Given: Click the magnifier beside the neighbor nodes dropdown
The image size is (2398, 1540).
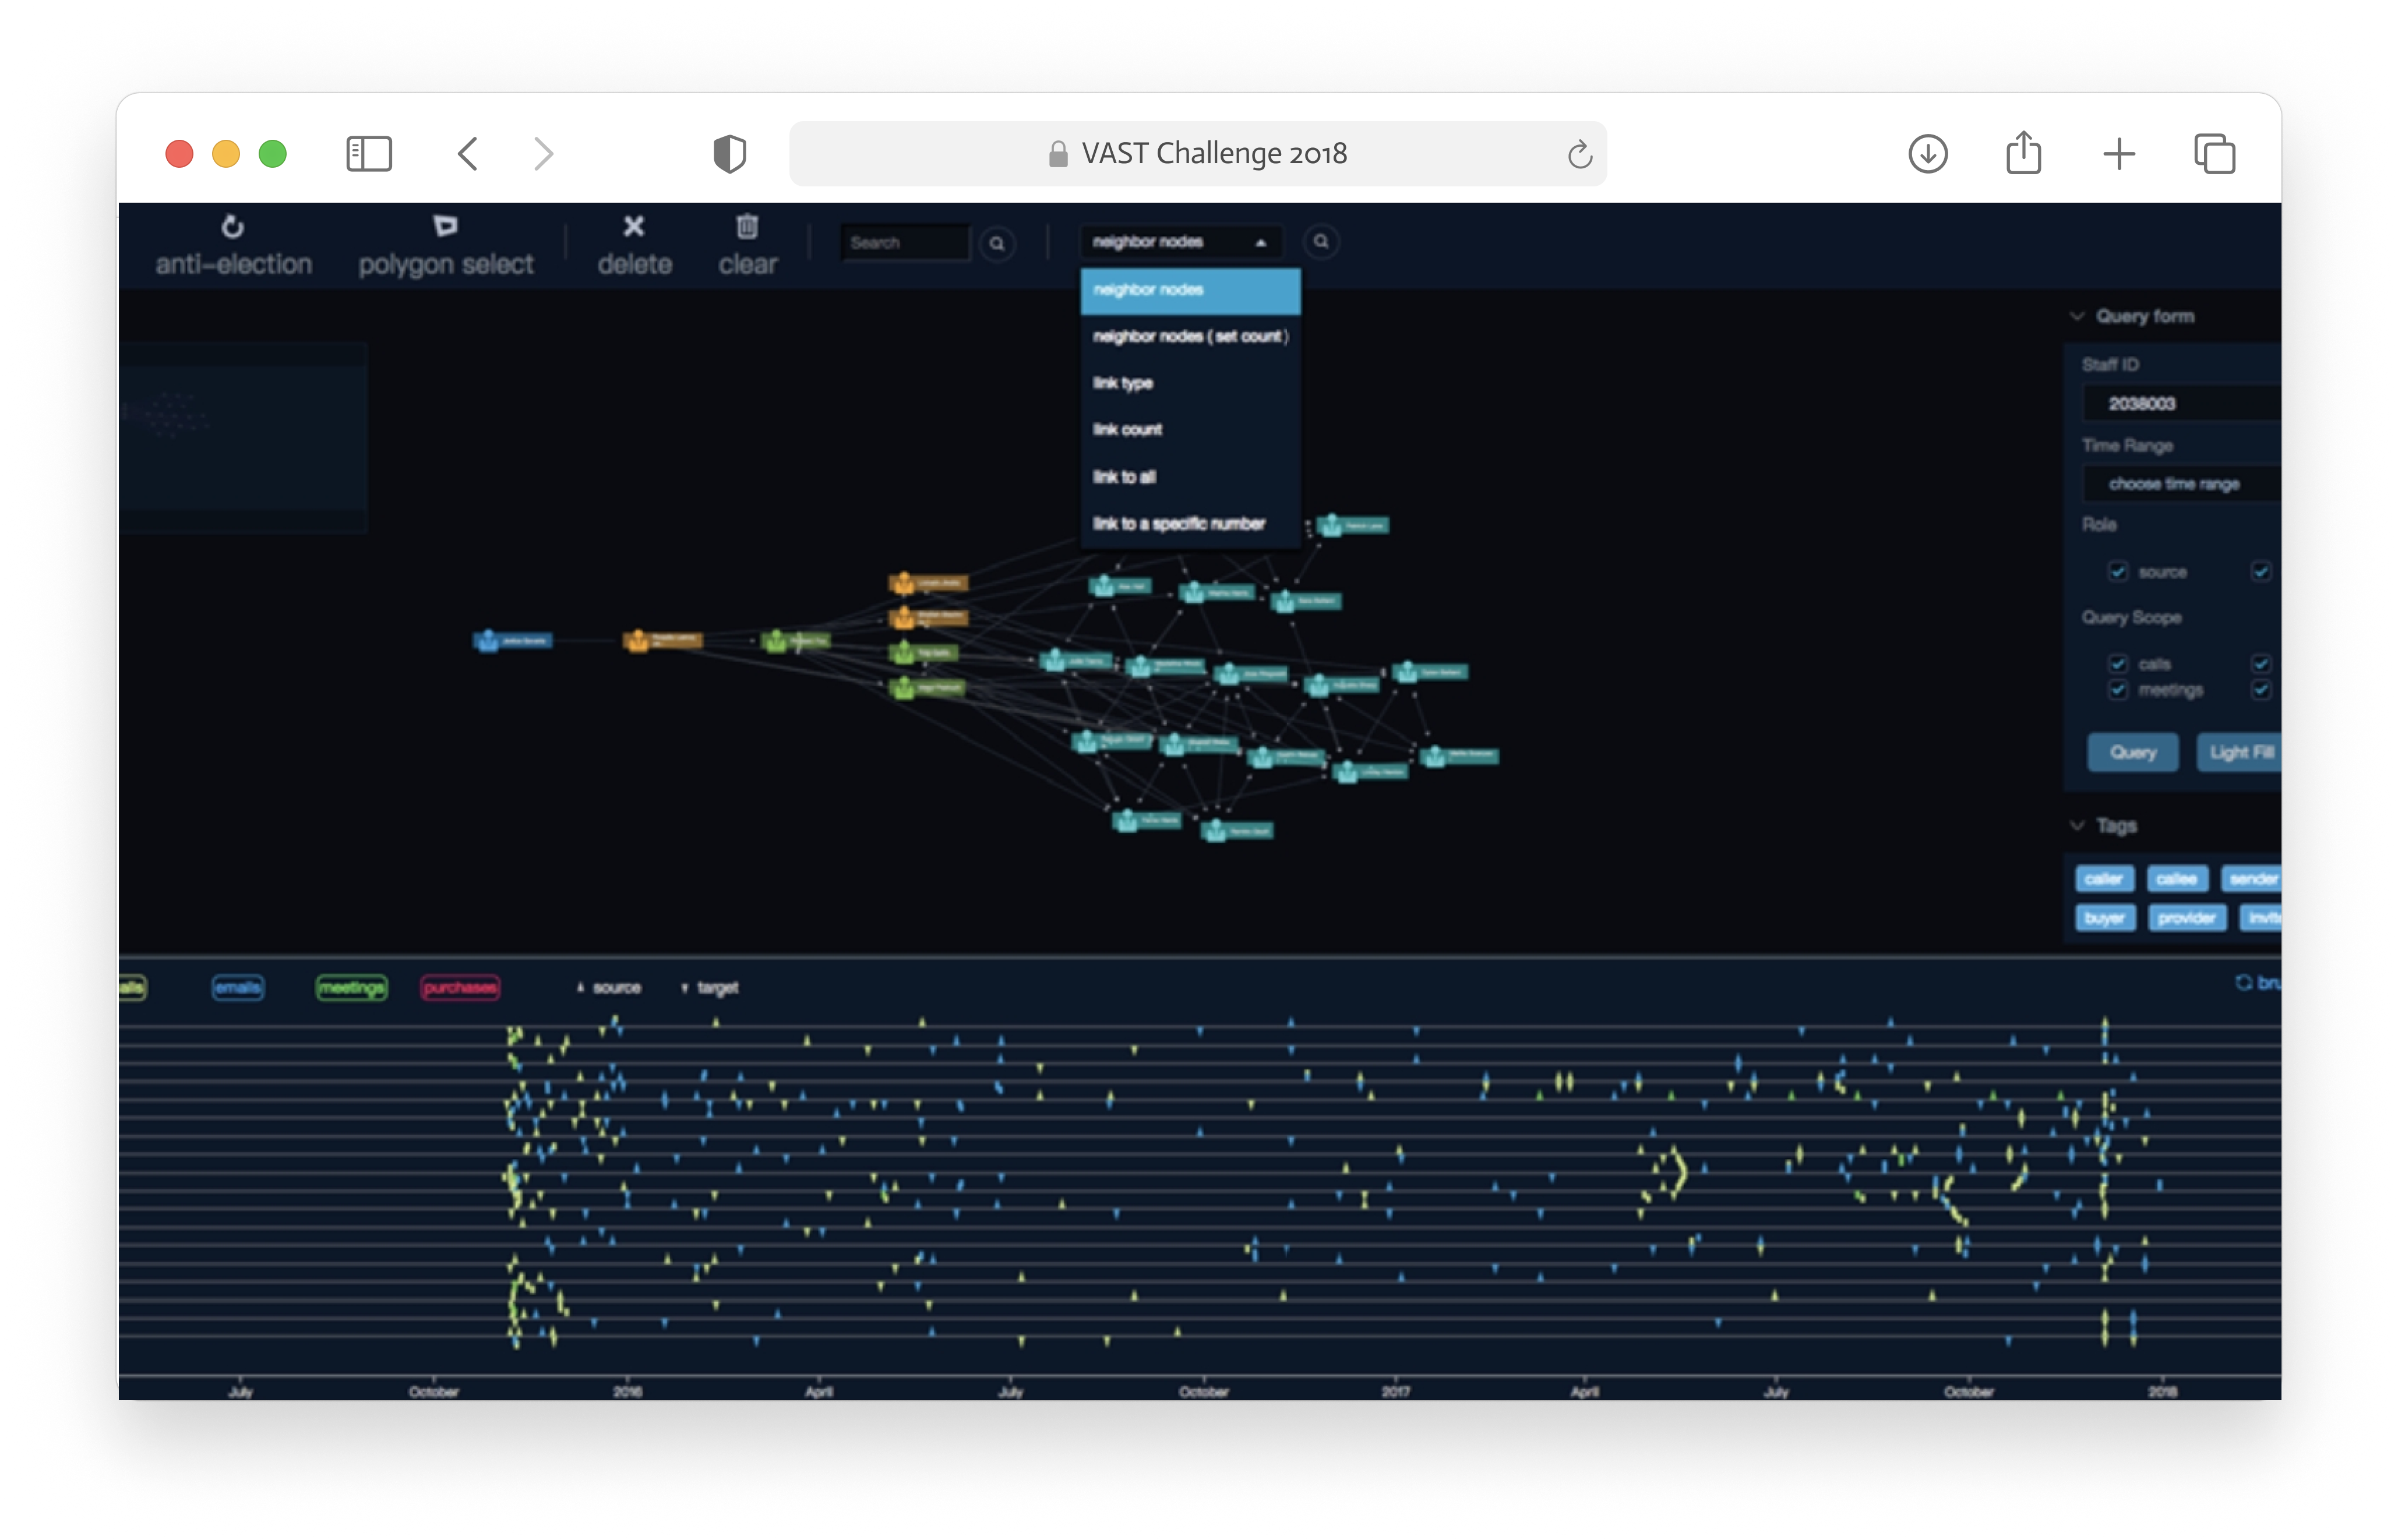Looking at the screenshot, I should (x=1321, y=242).
